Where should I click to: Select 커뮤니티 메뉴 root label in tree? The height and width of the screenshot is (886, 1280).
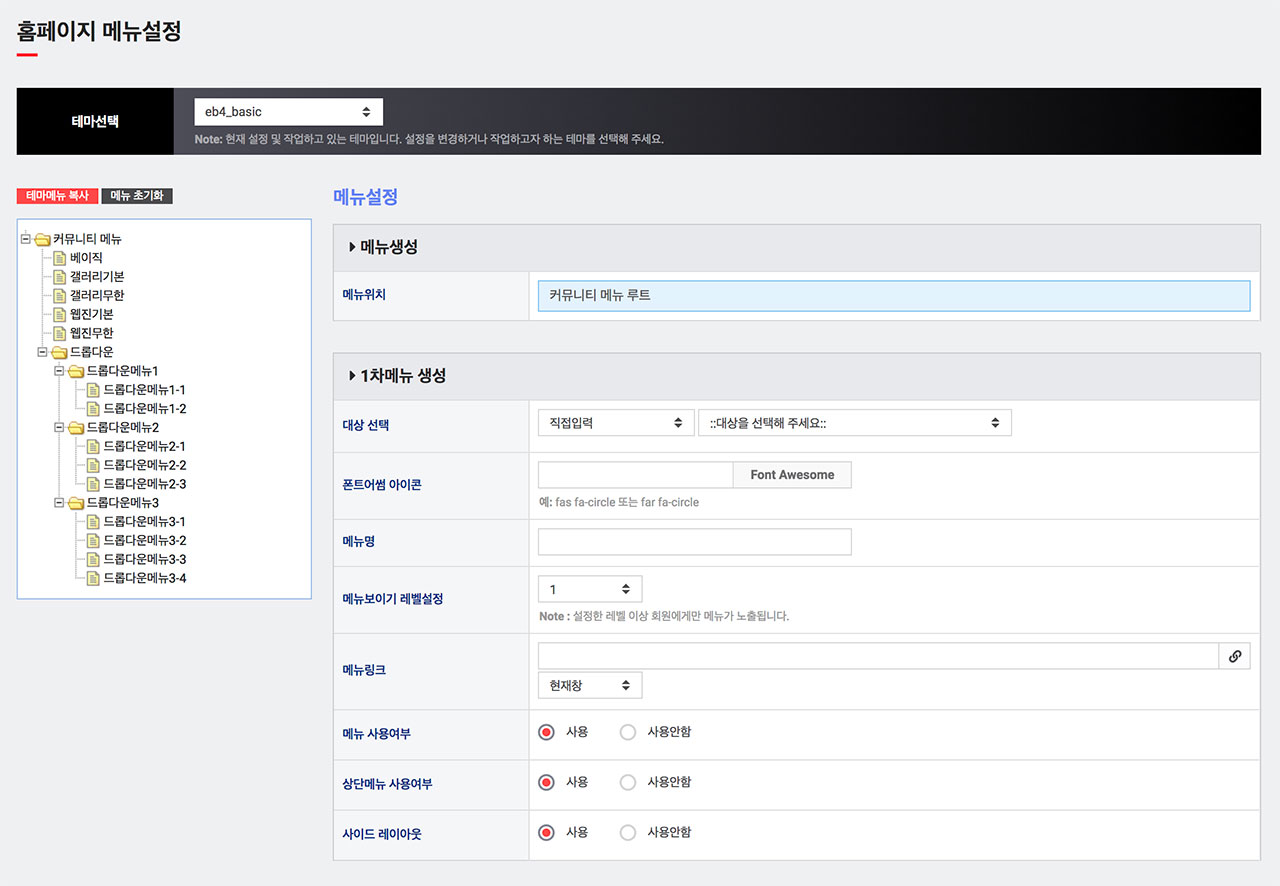[x=88, y=239]
